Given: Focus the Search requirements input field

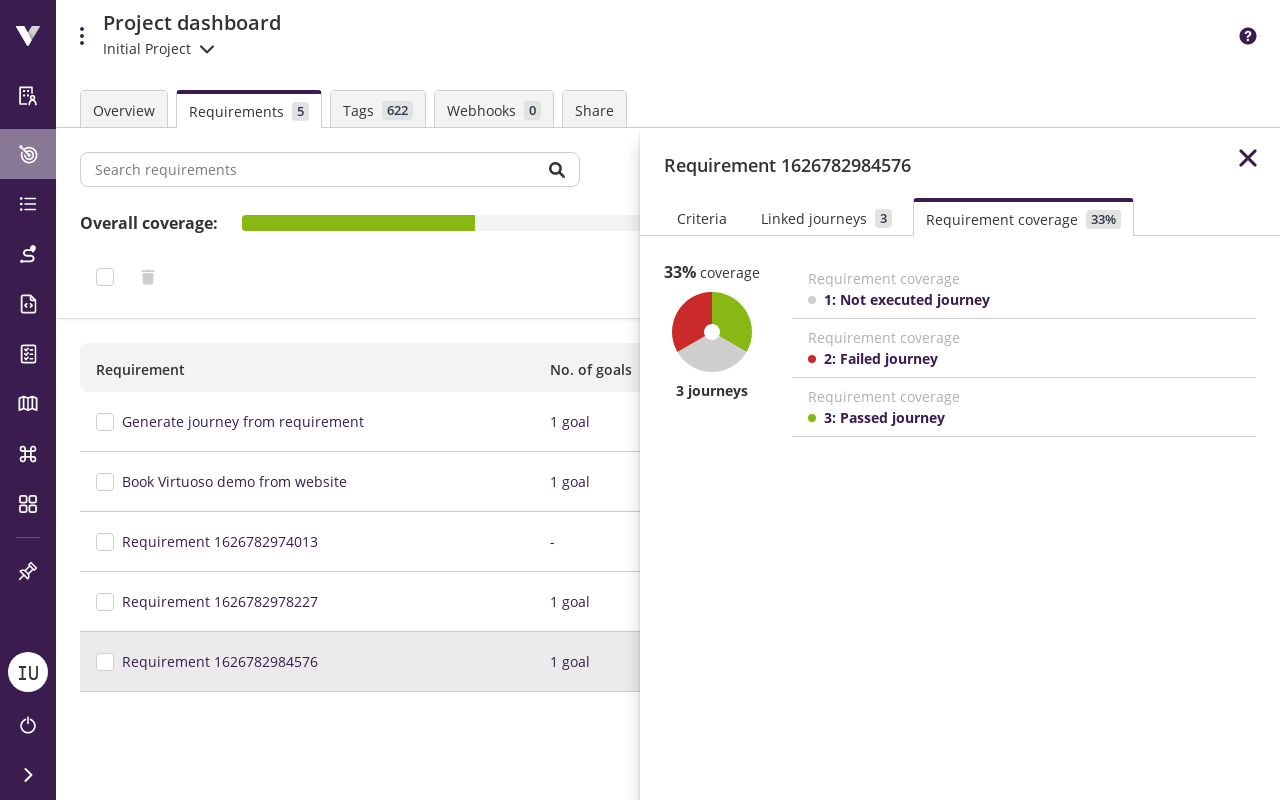Looking at the screenshot, I should tap(310, 170).
